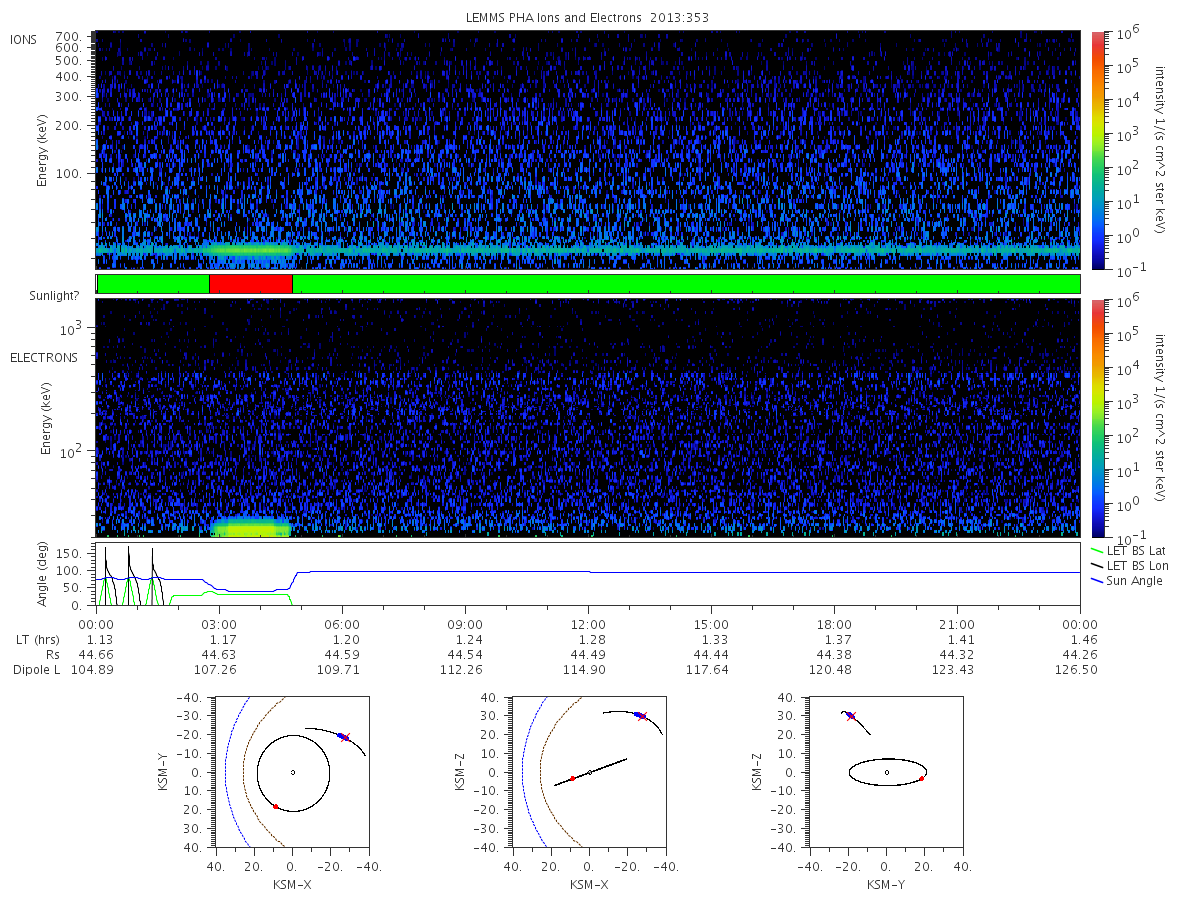Click the bright electron burst near 03:00
Screen dimensions: 1200x900
pos(250,527)
